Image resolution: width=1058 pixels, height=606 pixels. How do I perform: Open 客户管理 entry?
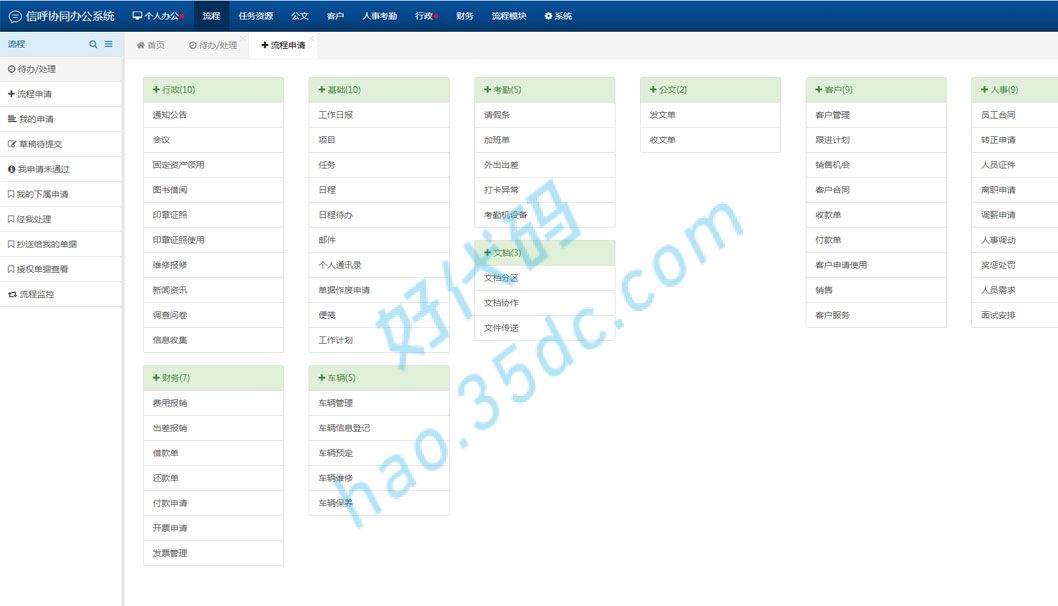coord(876,115)
